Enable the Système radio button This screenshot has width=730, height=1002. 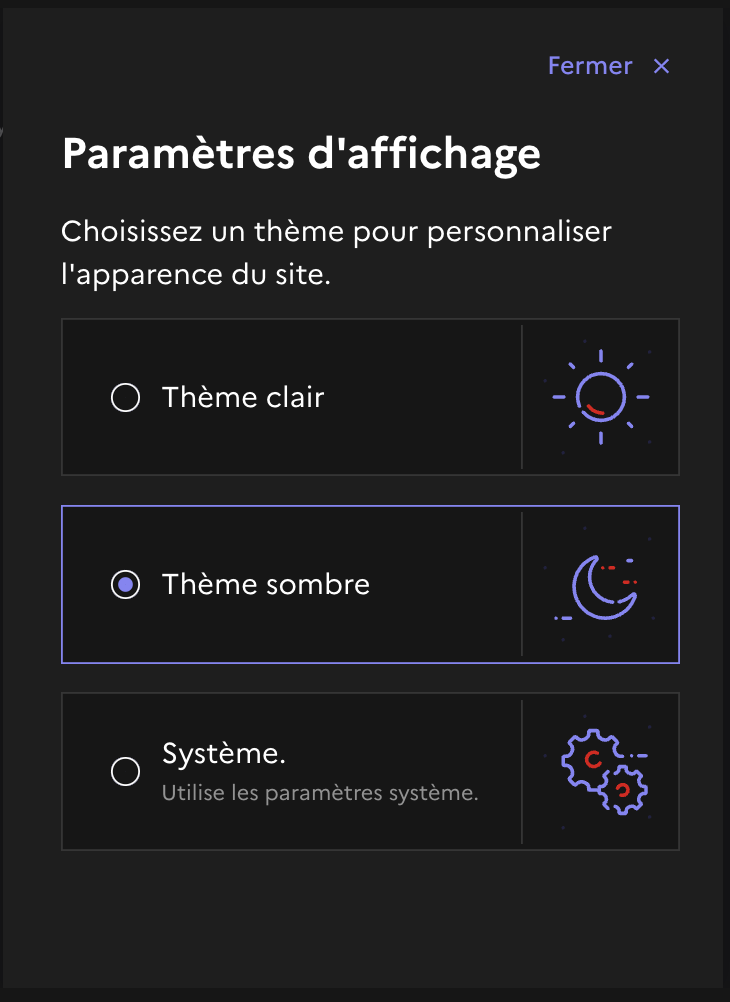pos(125,772)
